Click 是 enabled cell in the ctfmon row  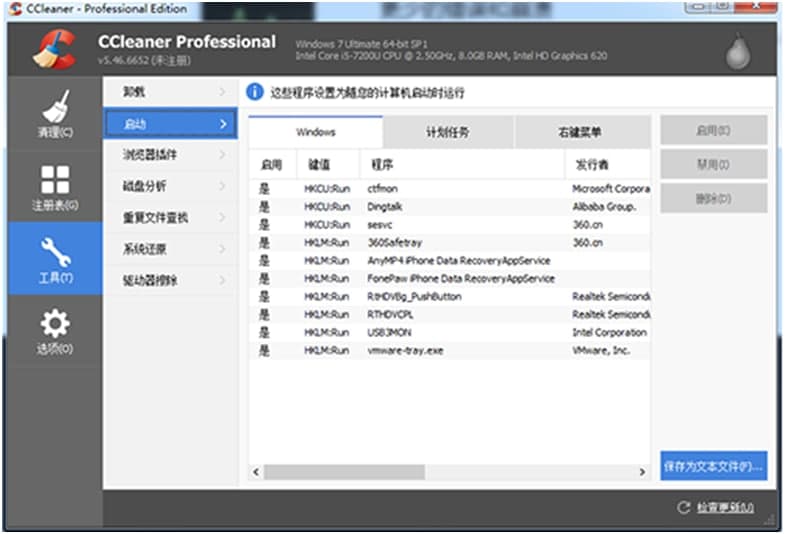coord(264,188)
